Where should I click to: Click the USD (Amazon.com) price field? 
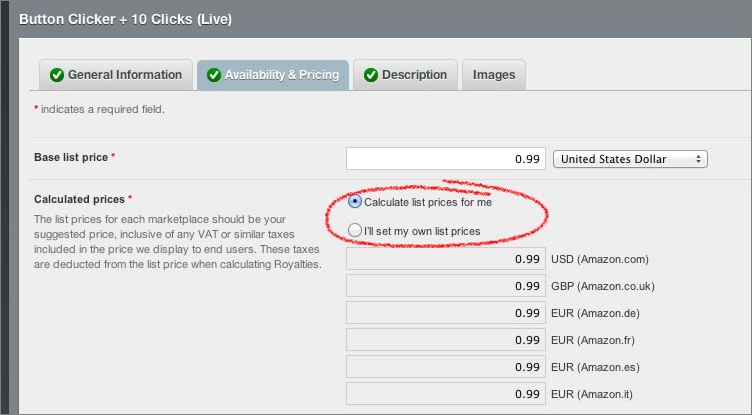click(x=446, y=260)
